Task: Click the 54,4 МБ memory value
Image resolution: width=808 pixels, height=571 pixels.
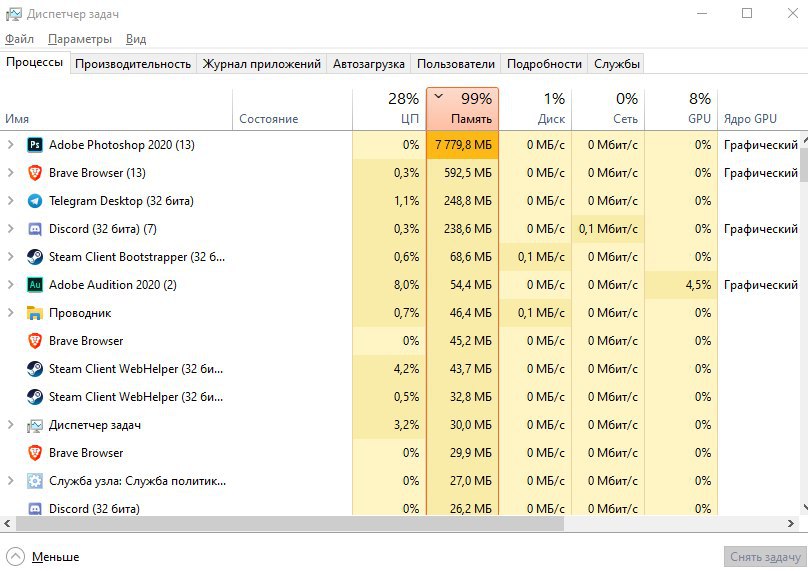Action: [470, 285]
